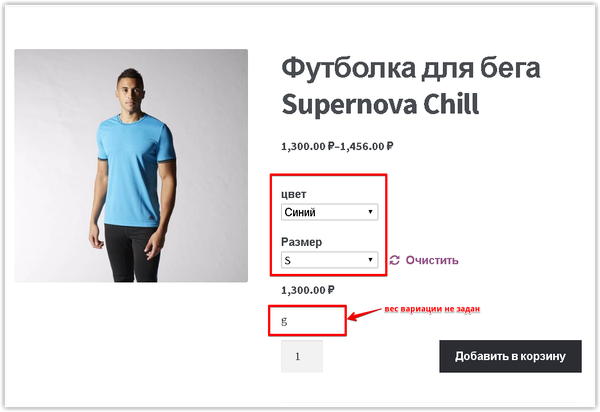
Task: Click the цвет label above the color select
Action: pos(293,194)
